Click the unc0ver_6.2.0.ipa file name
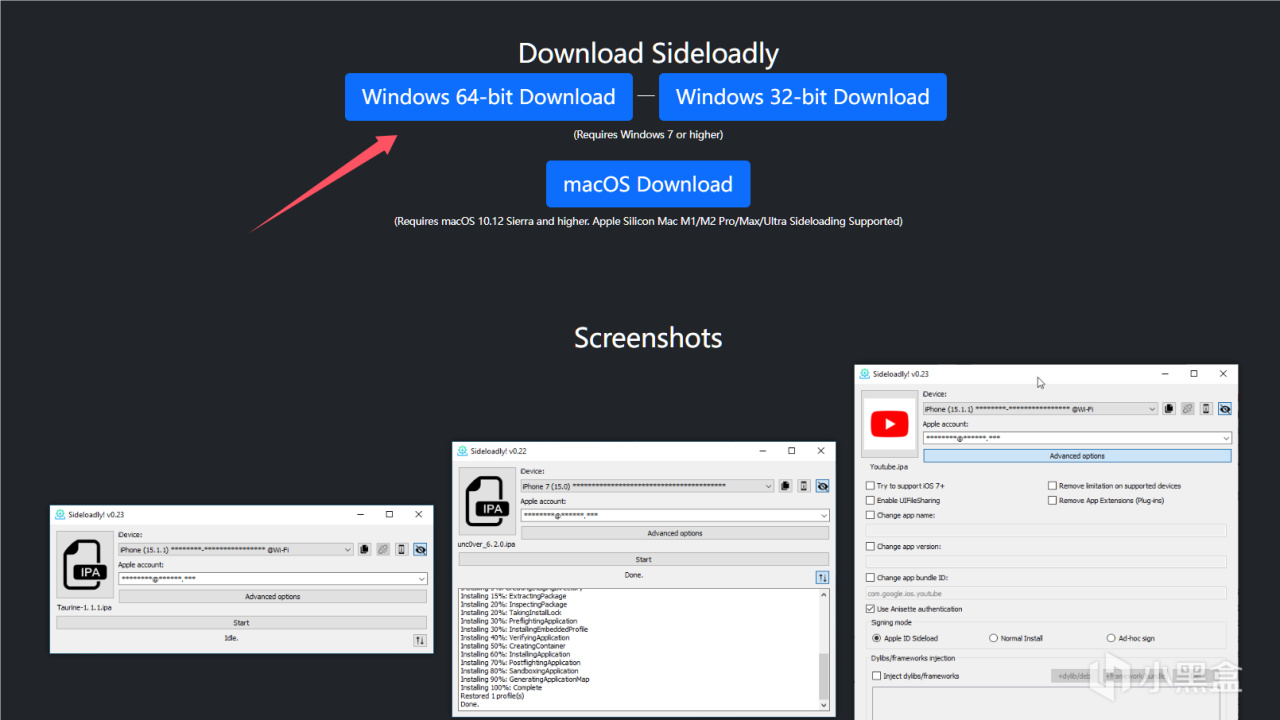This screenshot has width=1280, height=720. coord(488,544)
